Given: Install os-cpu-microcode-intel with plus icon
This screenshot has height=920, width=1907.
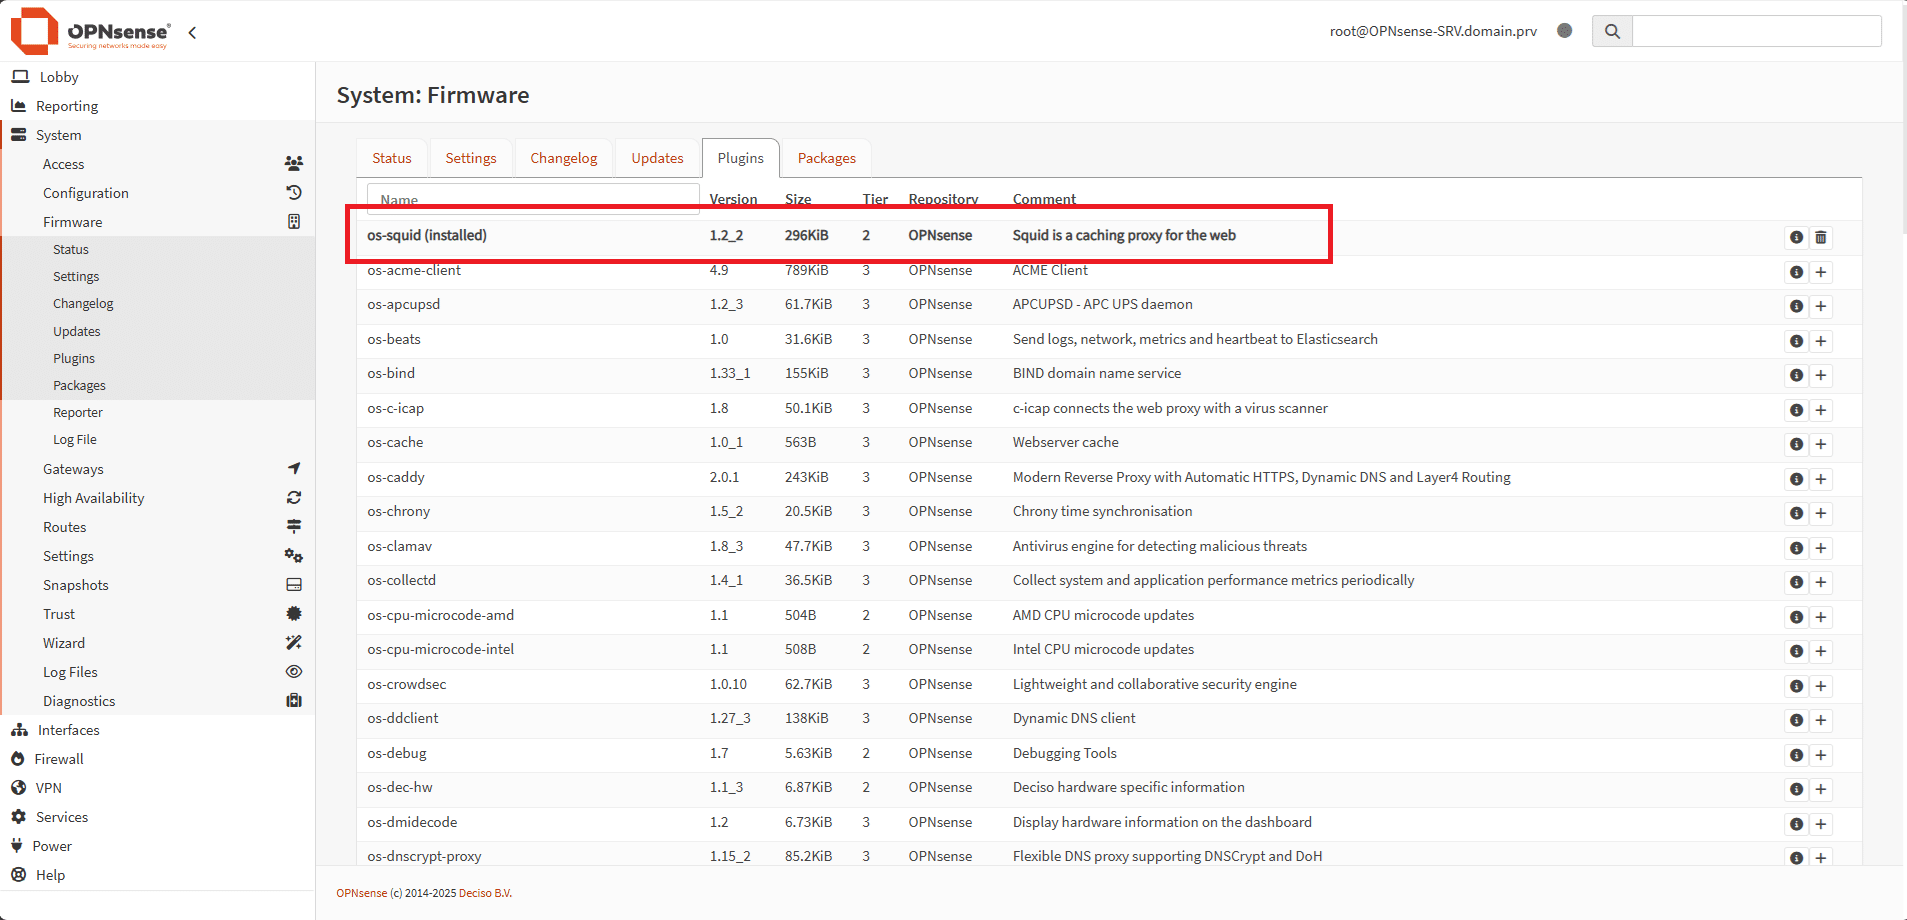Looking at the screenshot, I should click(1821, 651).
